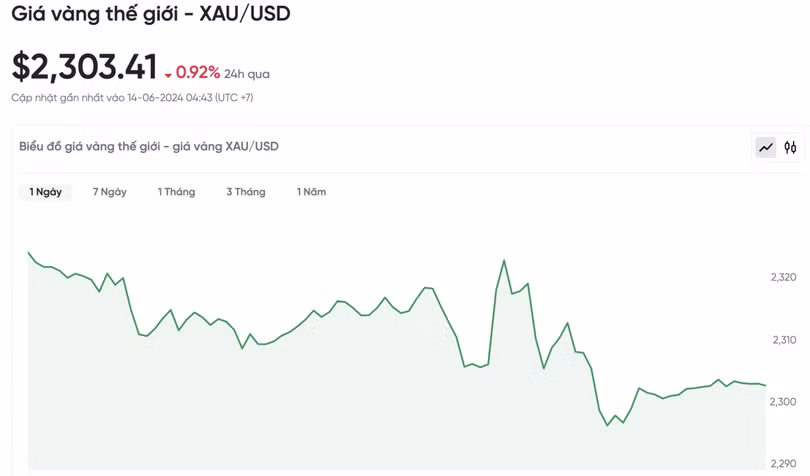810x476 pixels.
Task: Click the 'Biểu đồ giá vàng thế giới' chart title
Action: click(149, 147)
